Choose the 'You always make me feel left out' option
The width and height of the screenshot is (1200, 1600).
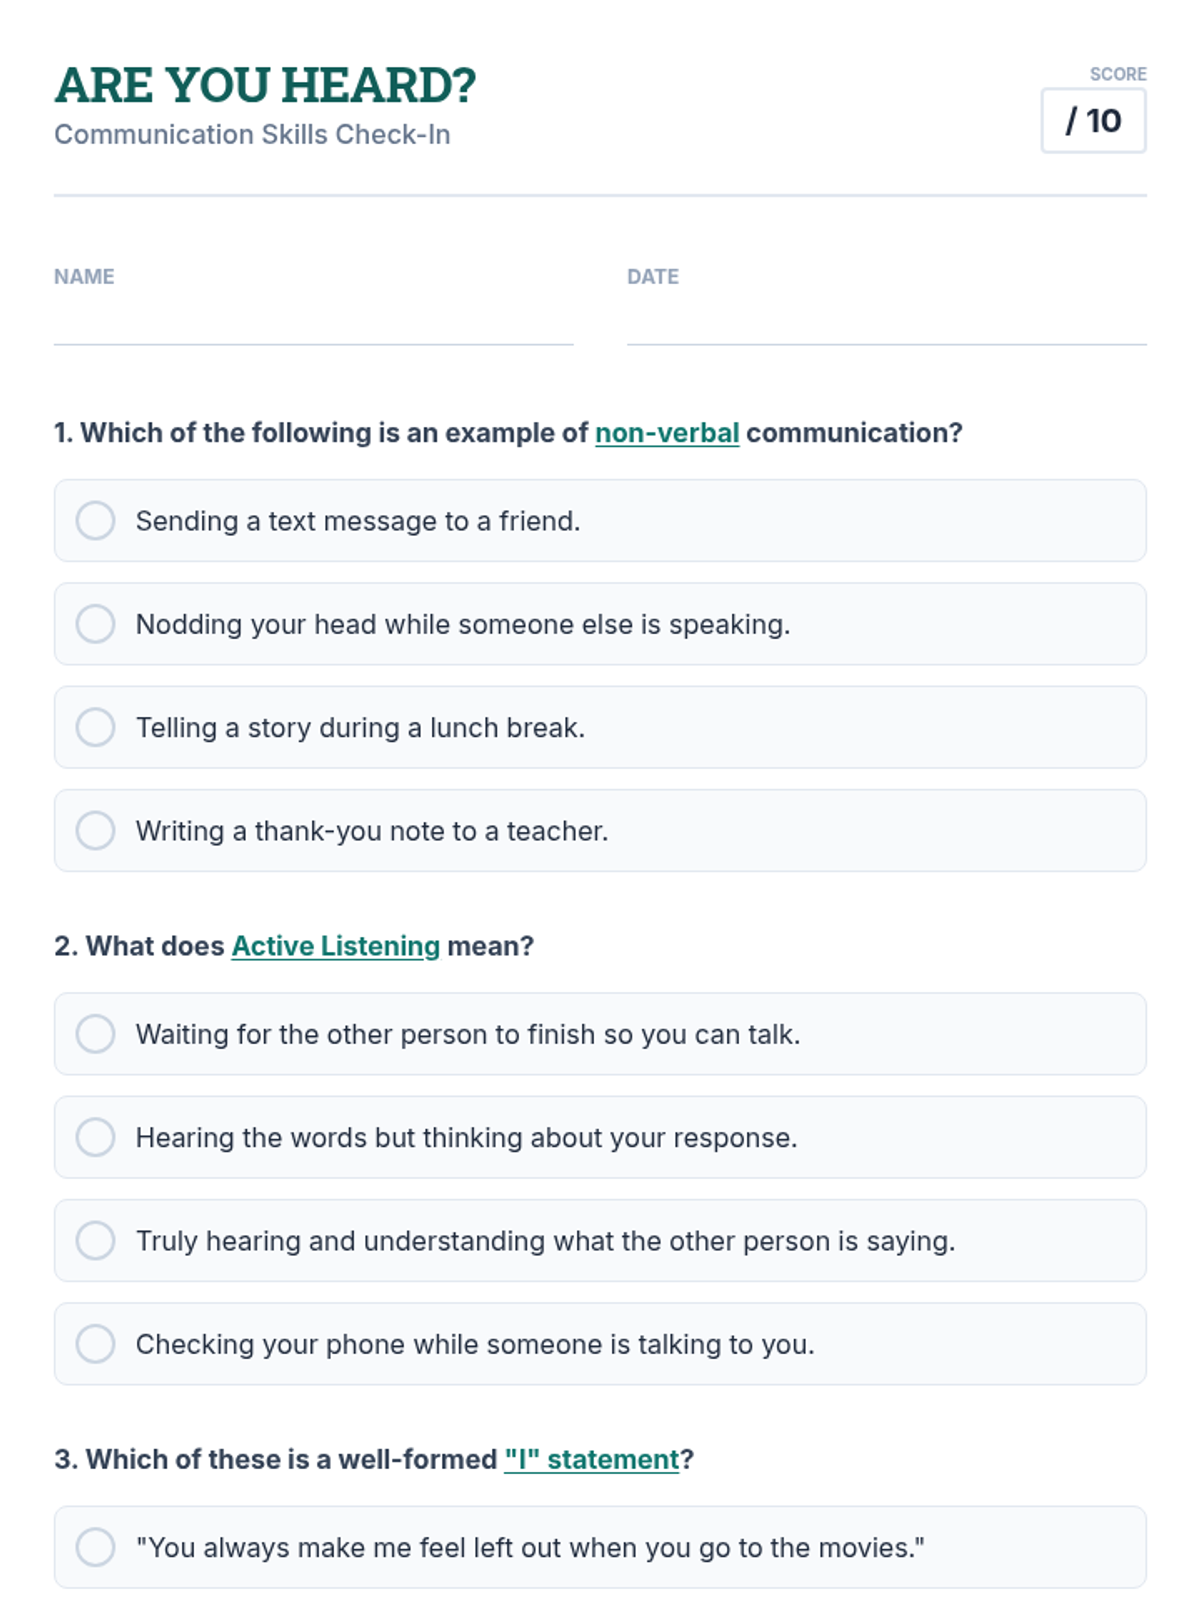[x=96, y=1547]
